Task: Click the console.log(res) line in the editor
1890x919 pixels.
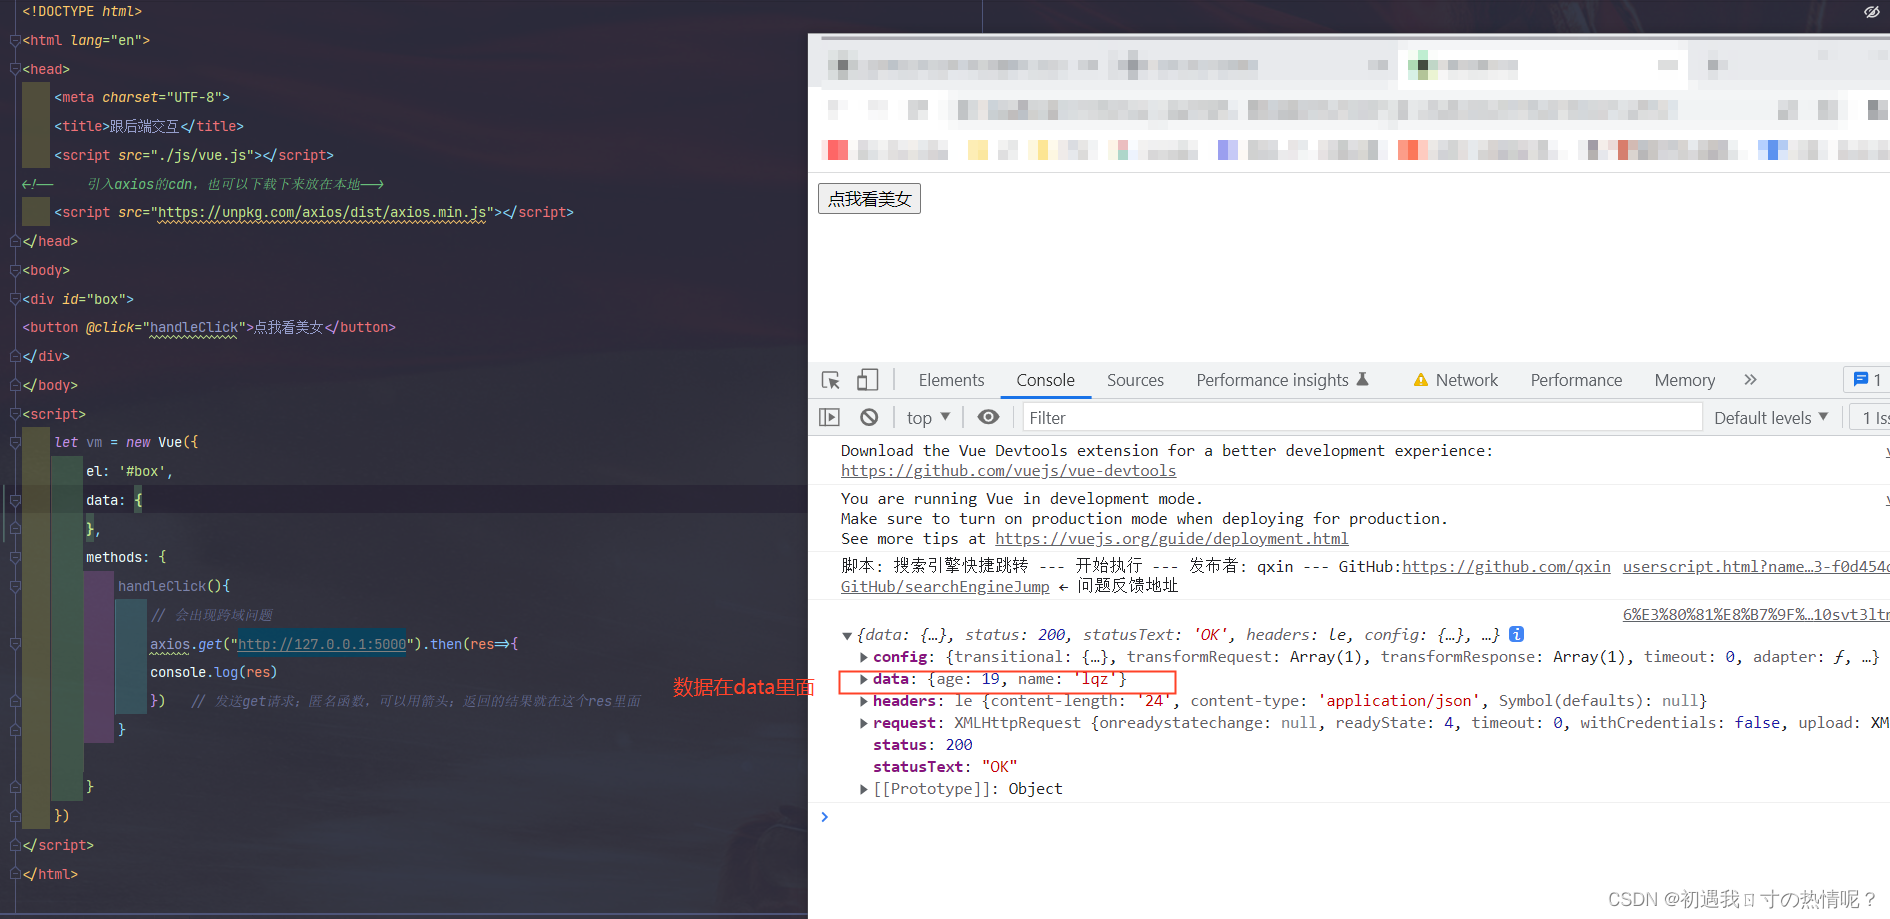Action: [x=213, y=672]
